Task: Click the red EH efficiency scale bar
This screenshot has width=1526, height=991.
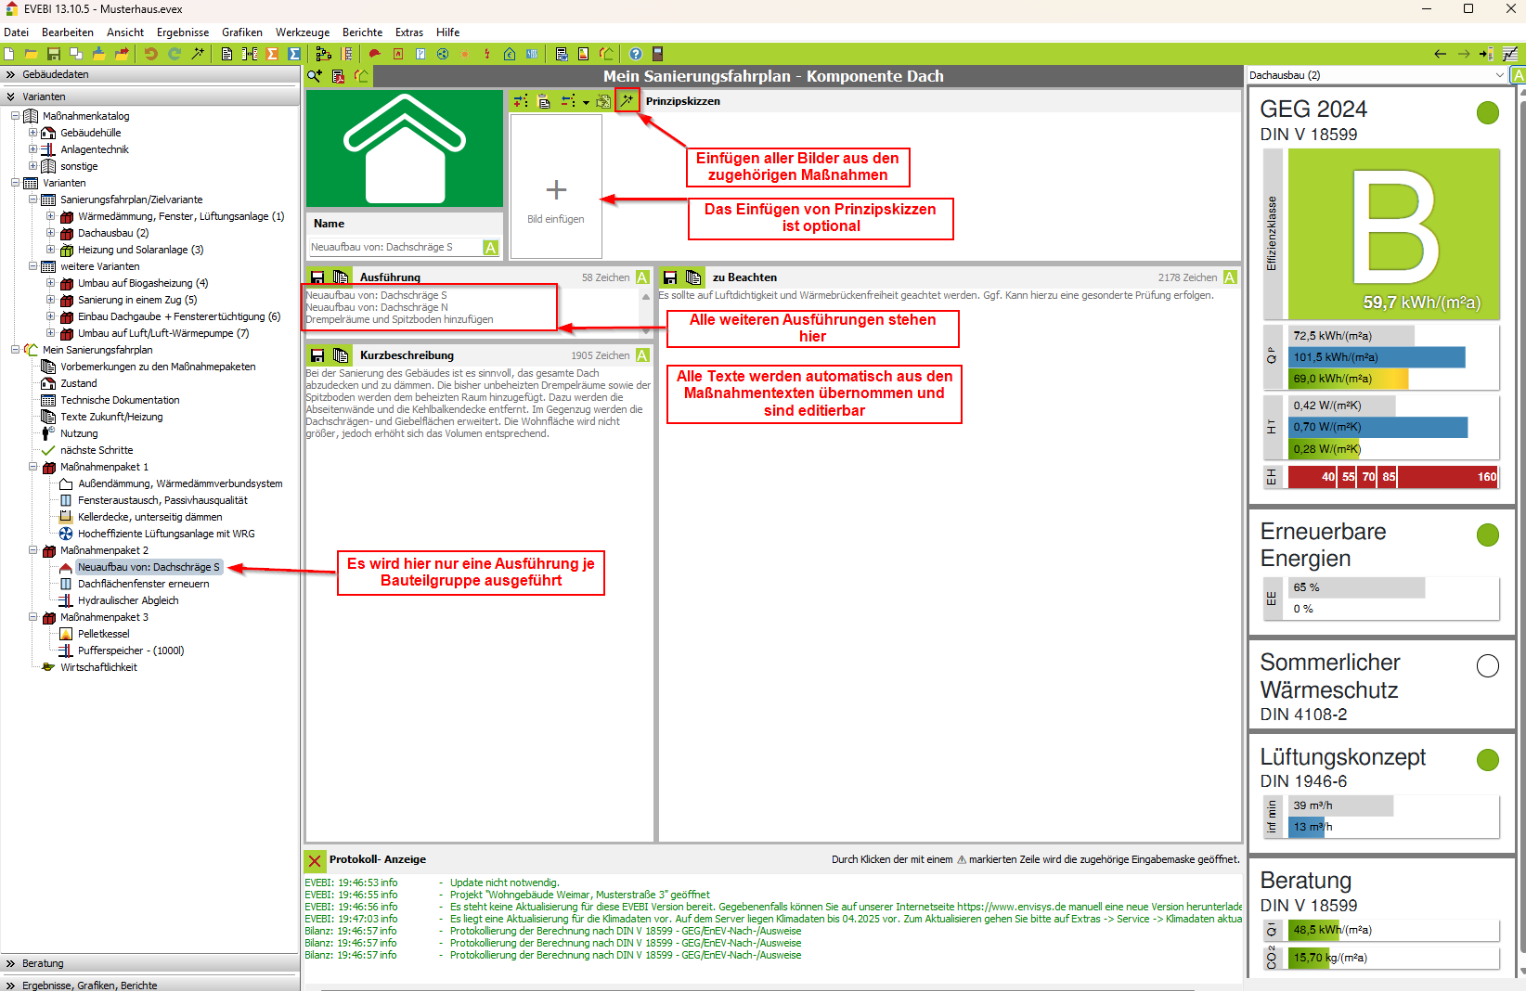Action: (1392, 477)
